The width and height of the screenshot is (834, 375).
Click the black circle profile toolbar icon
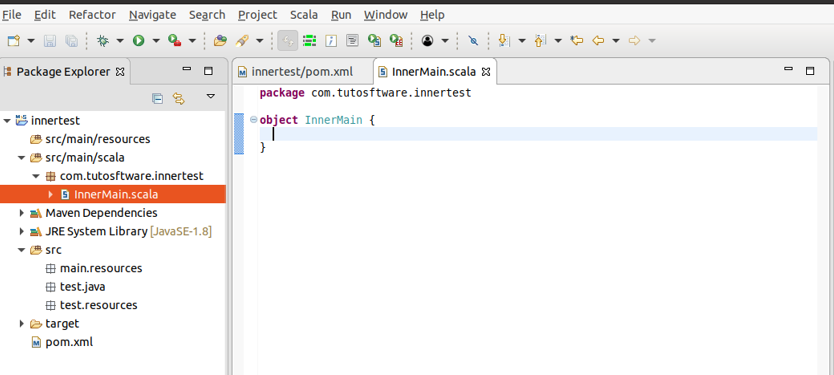coord(428,40)
